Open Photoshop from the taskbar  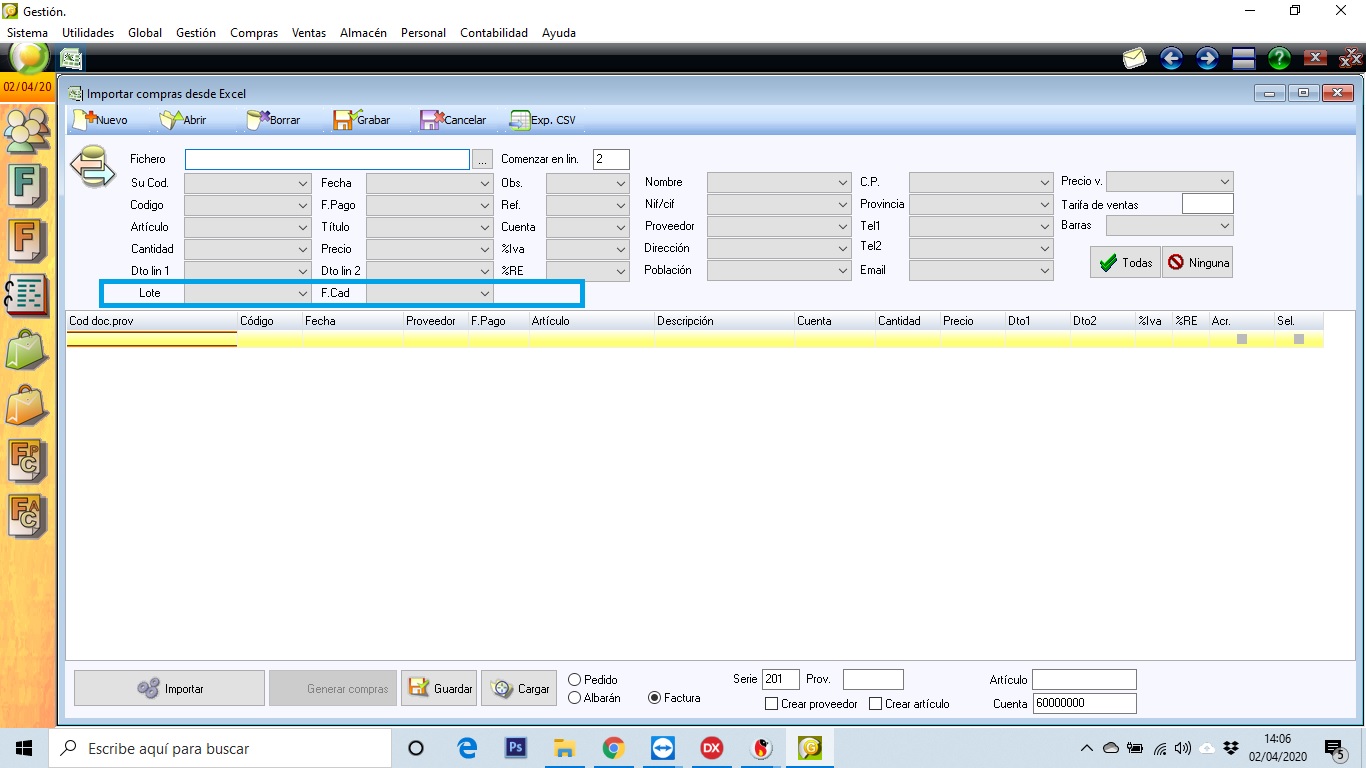coord(516,748)
